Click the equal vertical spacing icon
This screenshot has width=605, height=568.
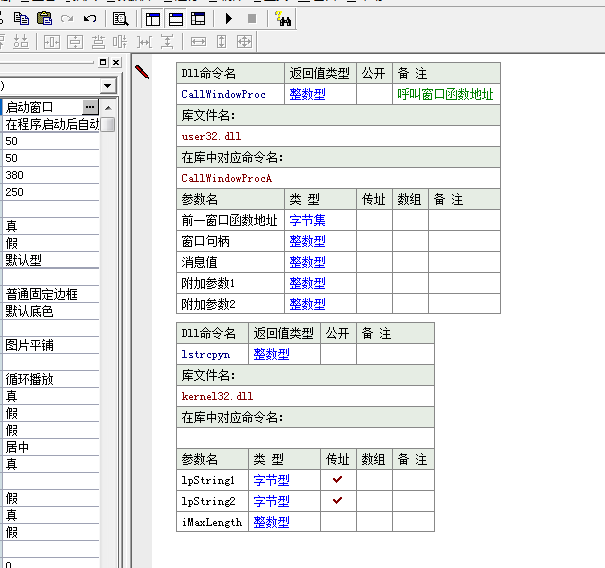pyautogui.click(x=167, y=42)
